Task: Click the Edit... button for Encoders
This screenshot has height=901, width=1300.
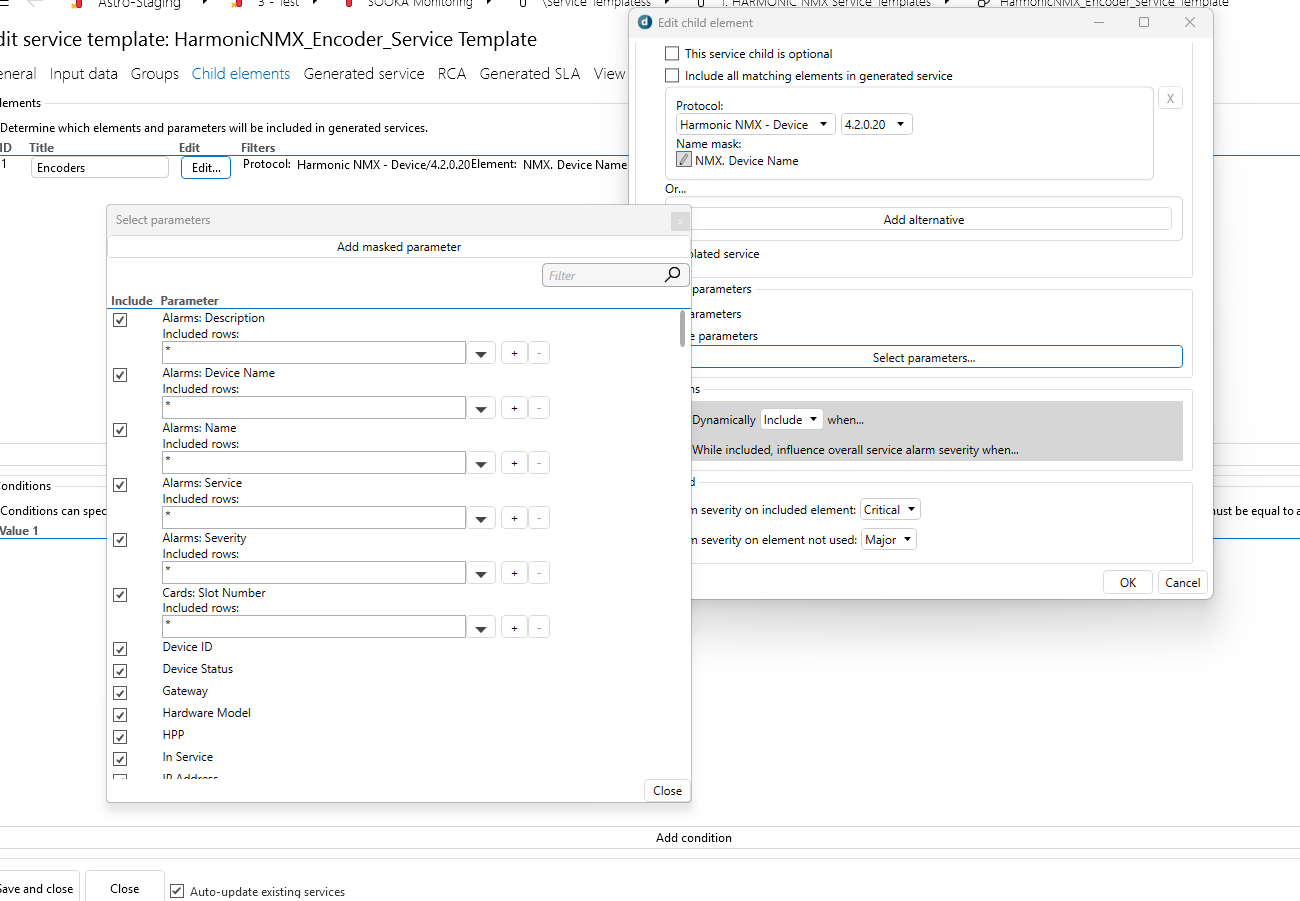Action: [206, 168]
